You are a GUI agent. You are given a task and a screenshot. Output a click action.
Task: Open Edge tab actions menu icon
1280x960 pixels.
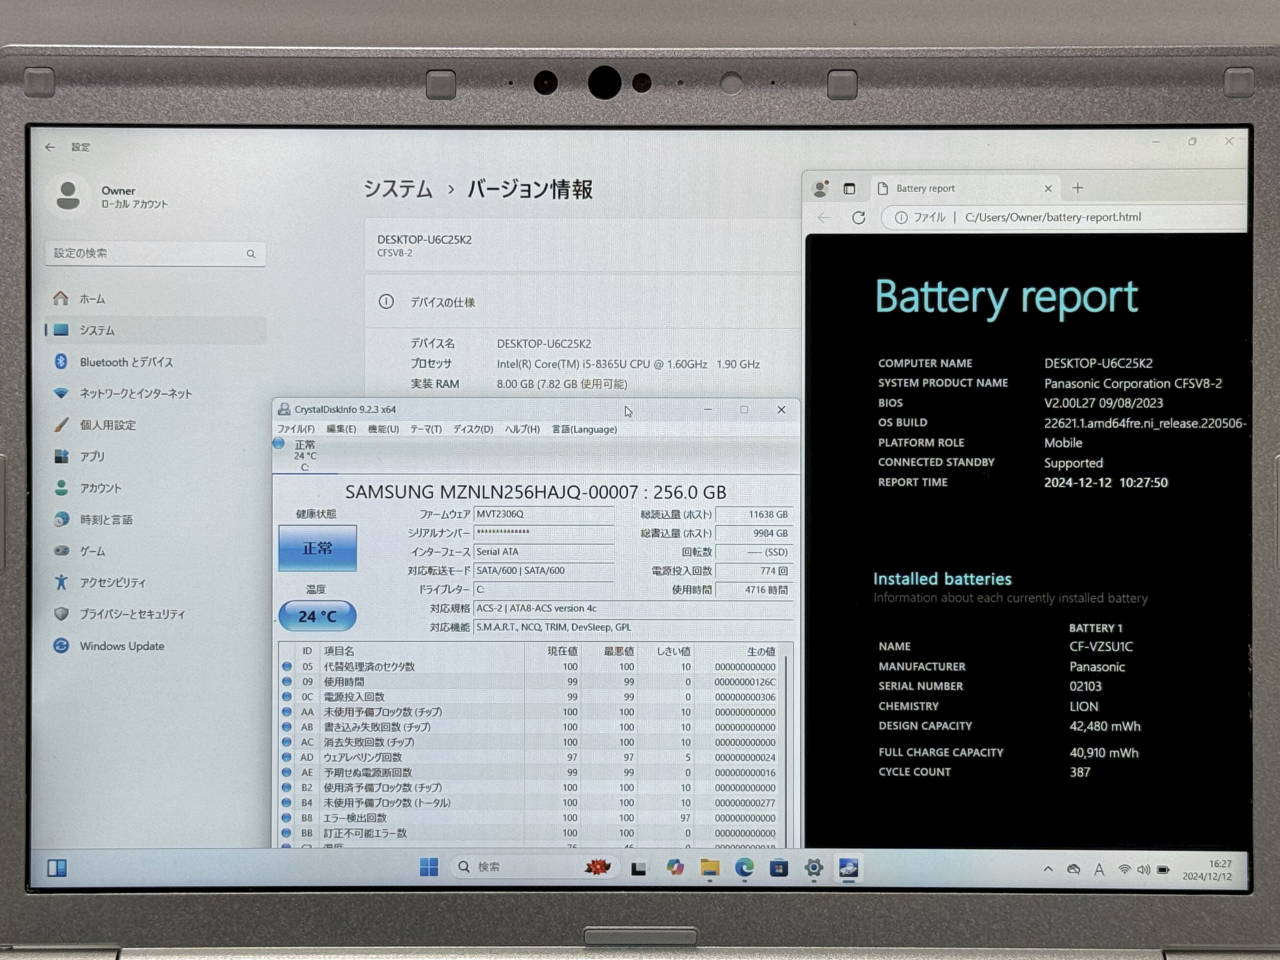click(x=849, y=188)
